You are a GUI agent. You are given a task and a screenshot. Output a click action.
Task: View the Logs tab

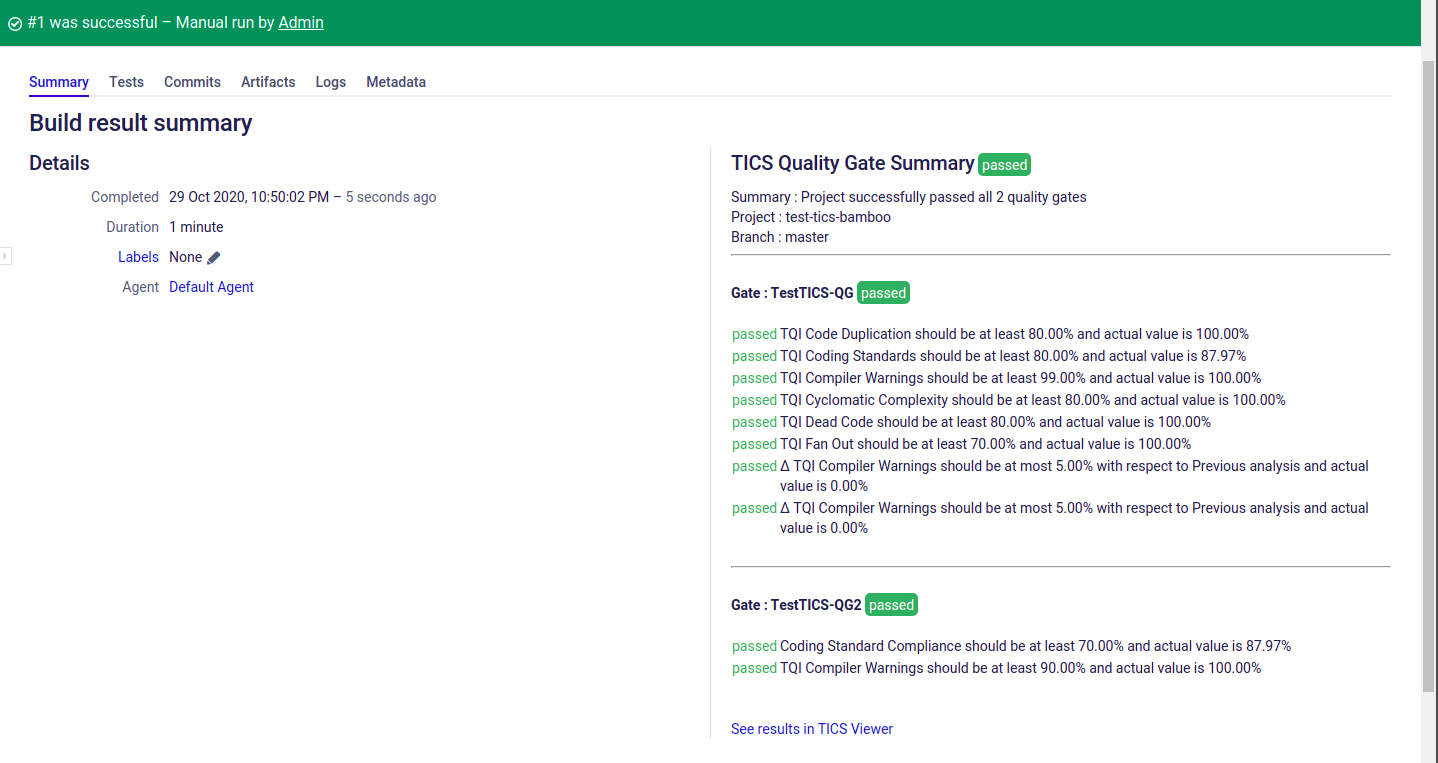[x=331, y=82]
